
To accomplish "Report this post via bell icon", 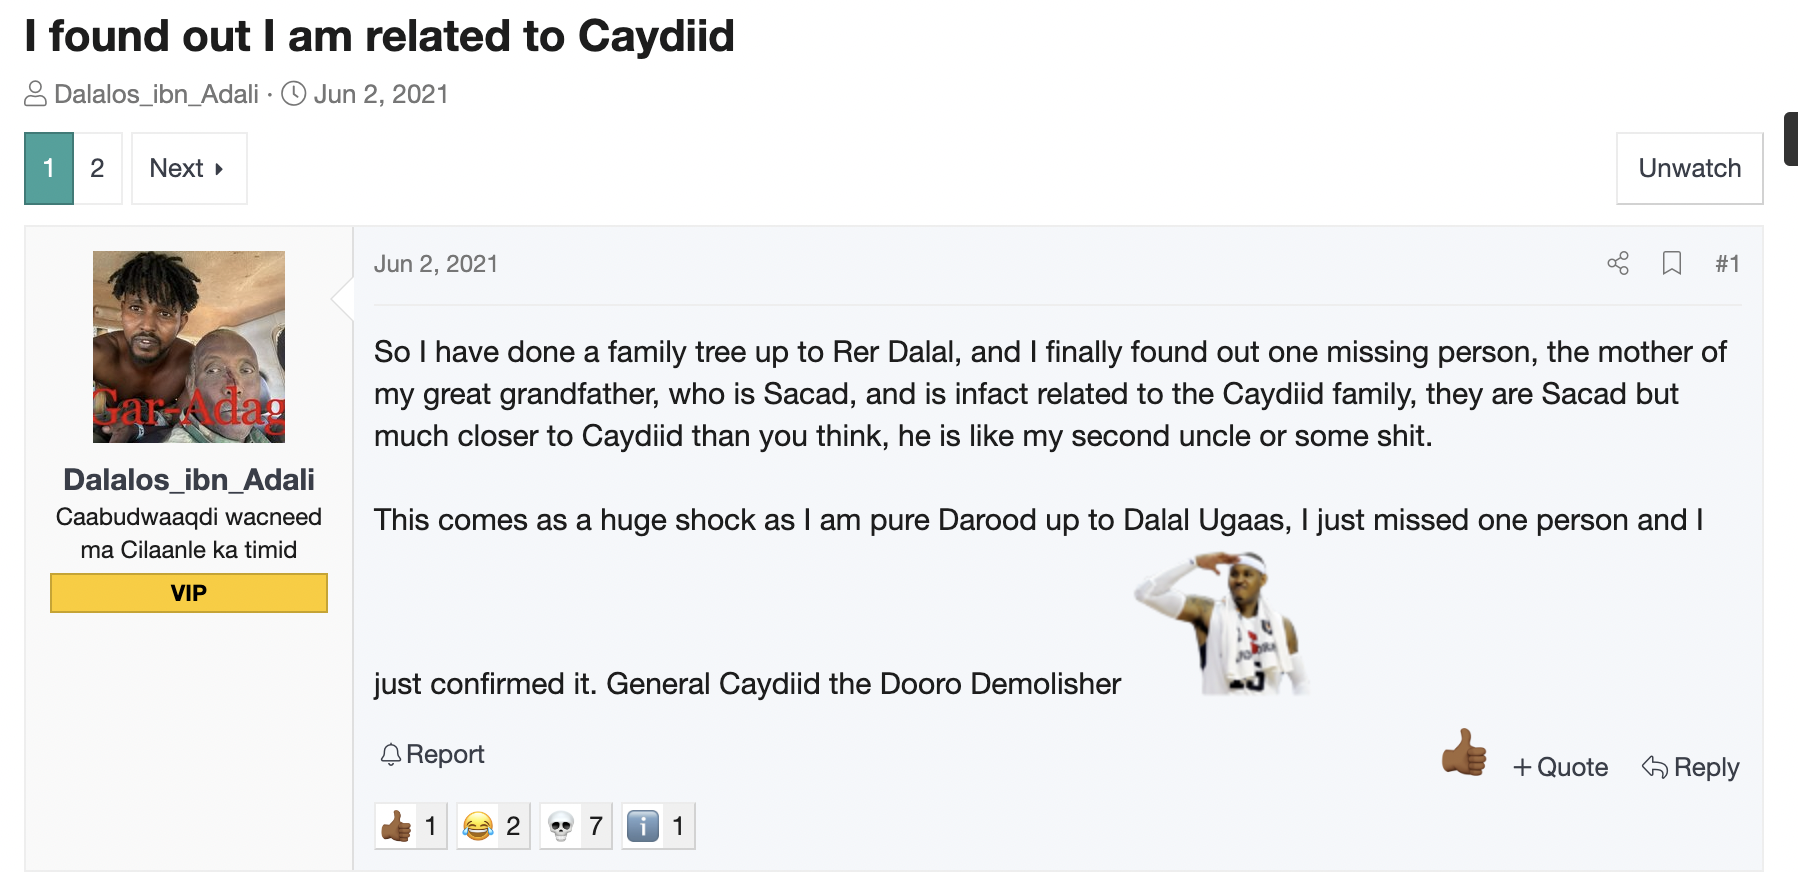I will 432,754.
